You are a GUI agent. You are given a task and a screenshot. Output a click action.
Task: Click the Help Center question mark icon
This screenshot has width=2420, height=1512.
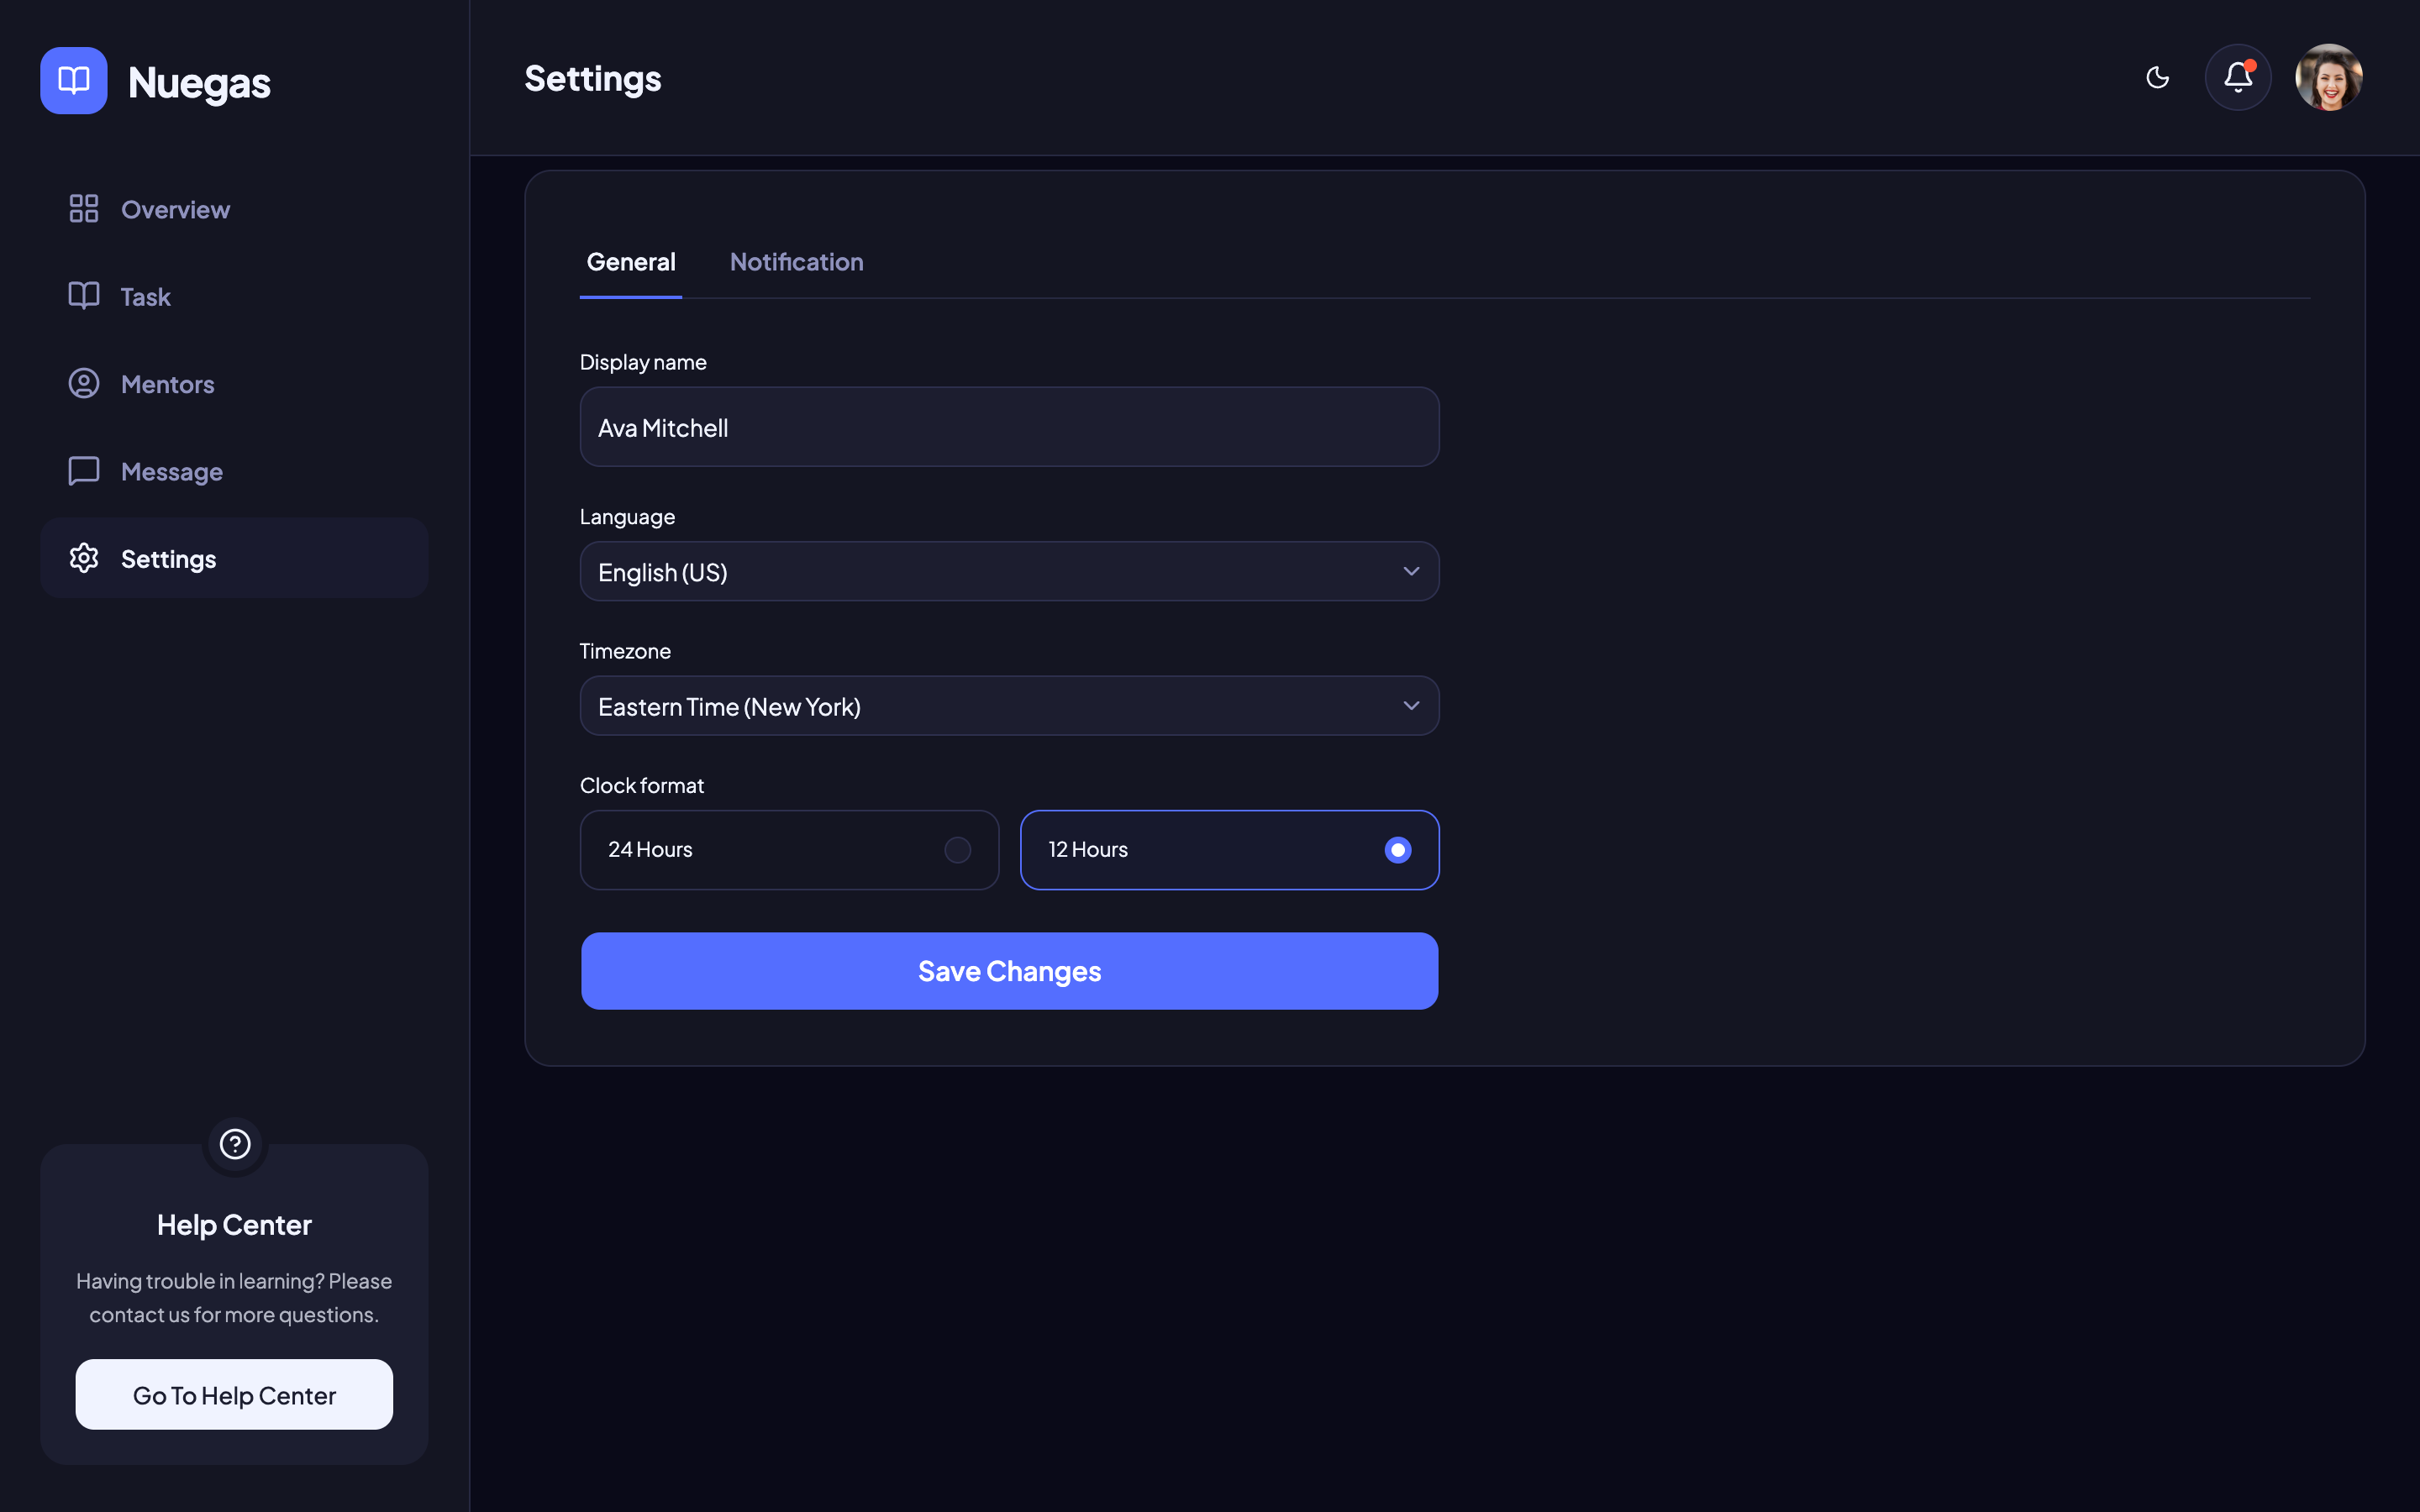[x=235, y=1143]
